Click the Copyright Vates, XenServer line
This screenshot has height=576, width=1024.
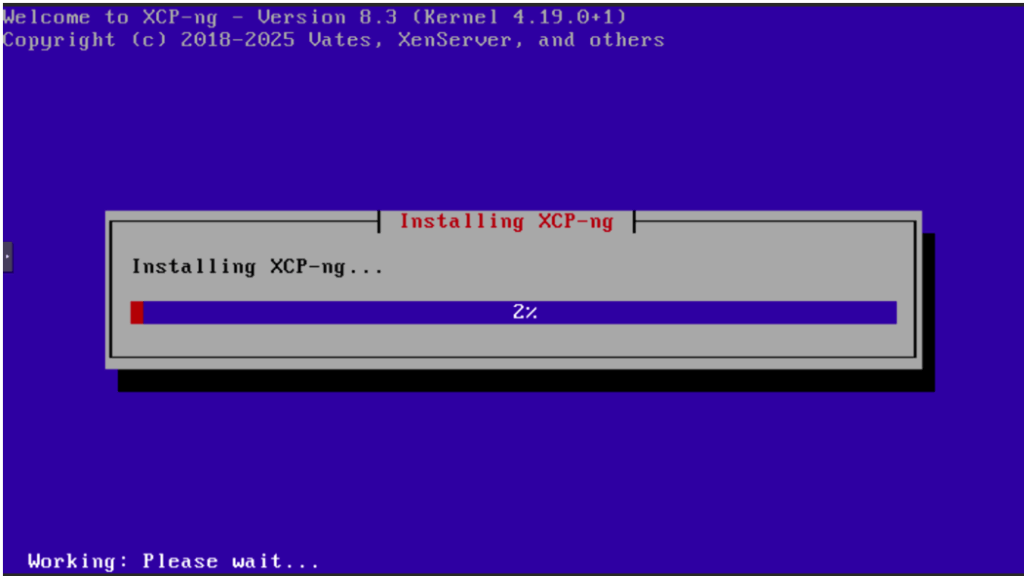pyautogui.click(x=333, y=40)
